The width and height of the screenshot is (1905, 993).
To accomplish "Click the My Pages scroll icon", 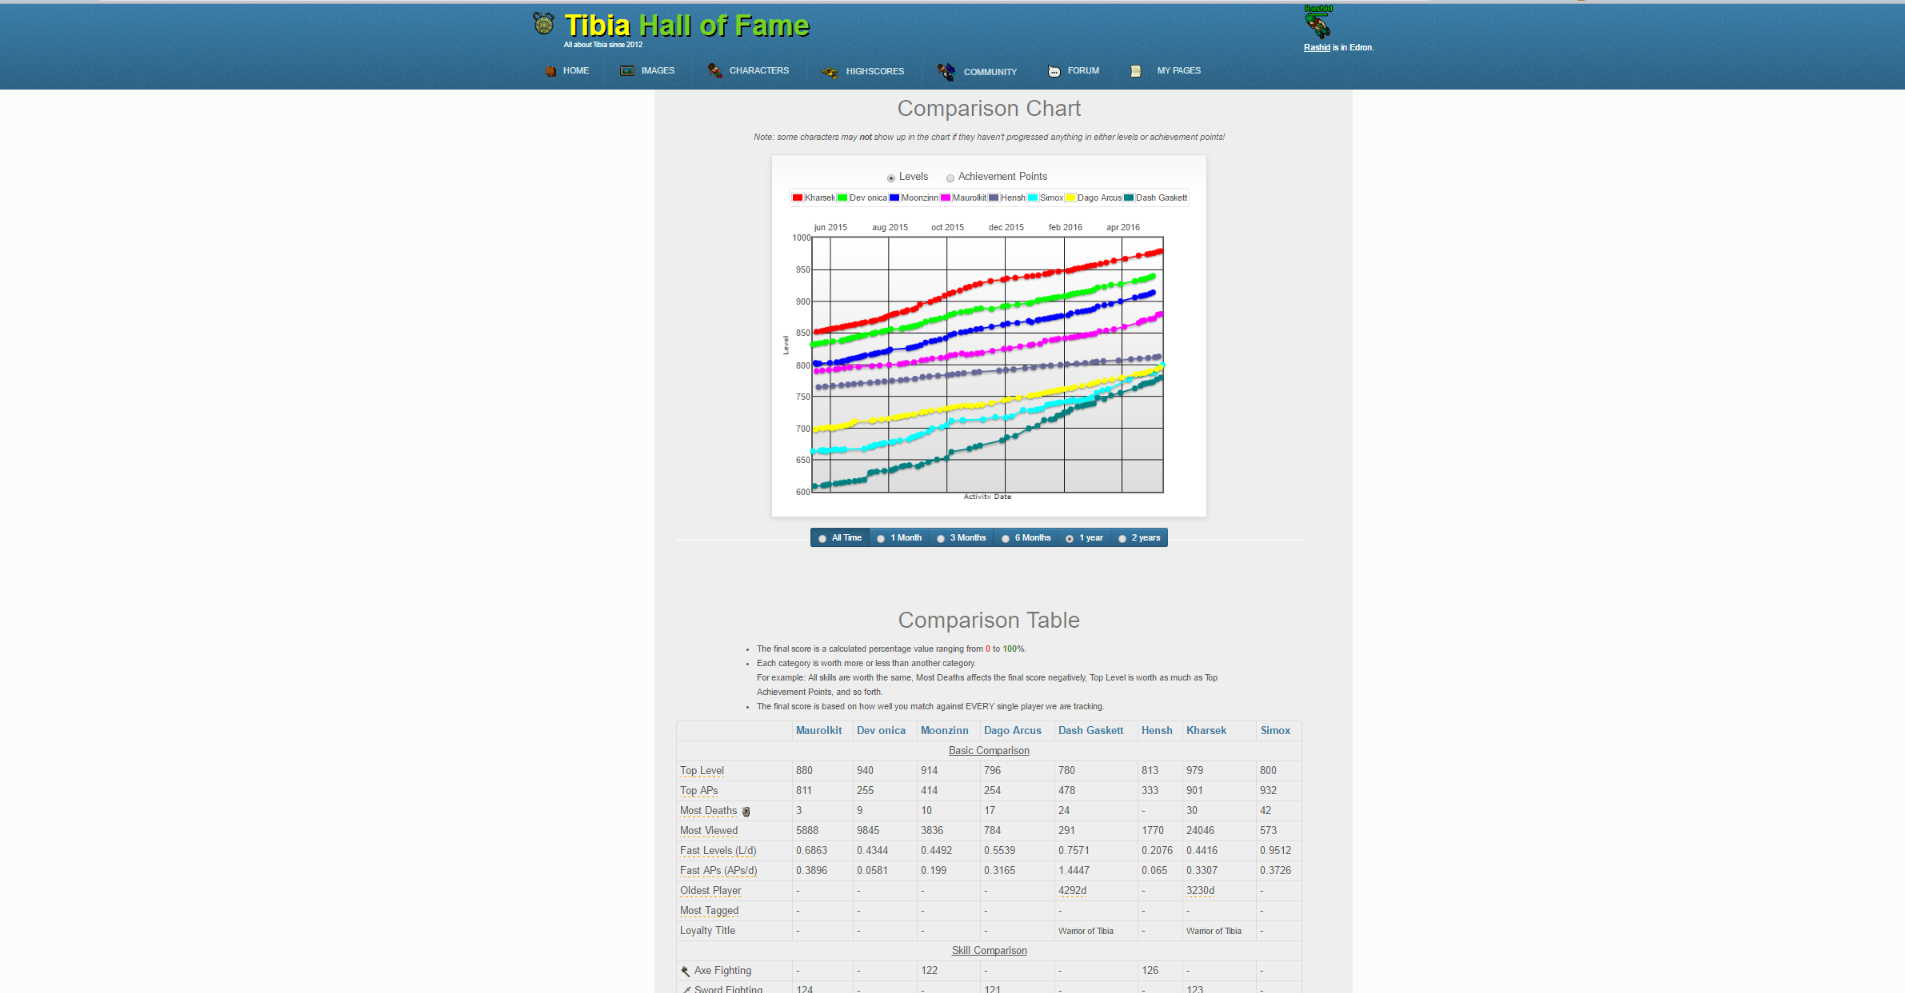I will click(1136, 71).
